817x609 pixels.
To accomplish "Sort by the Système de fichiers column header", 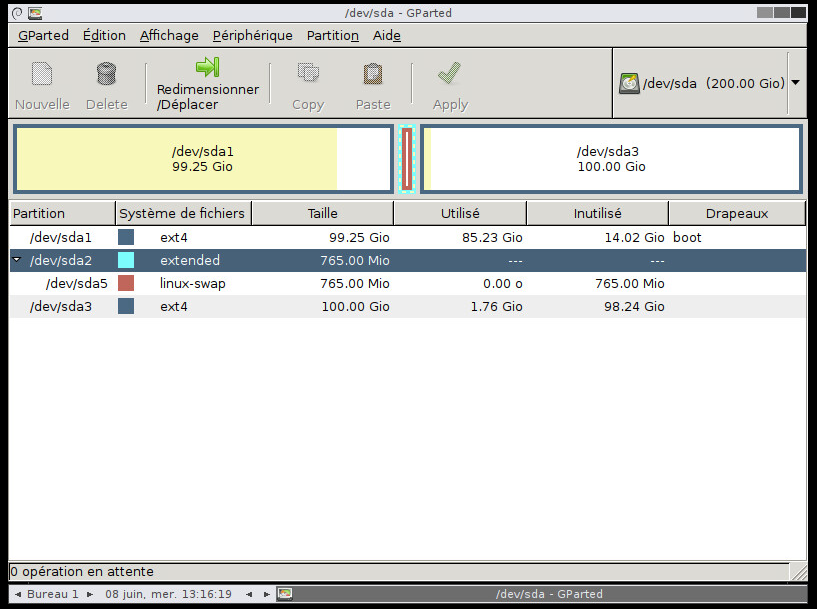I will [x=182, y=213].
